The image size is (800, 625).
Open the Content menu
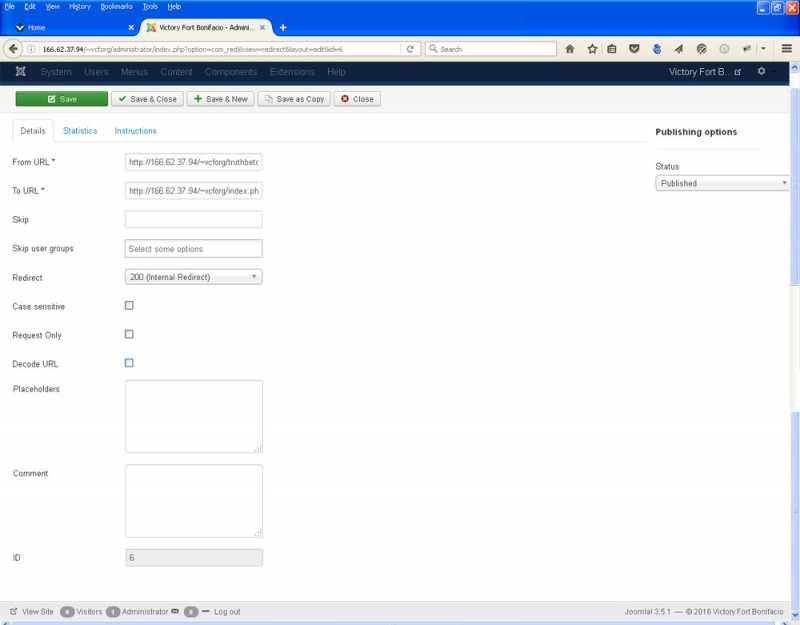(177, 72)
